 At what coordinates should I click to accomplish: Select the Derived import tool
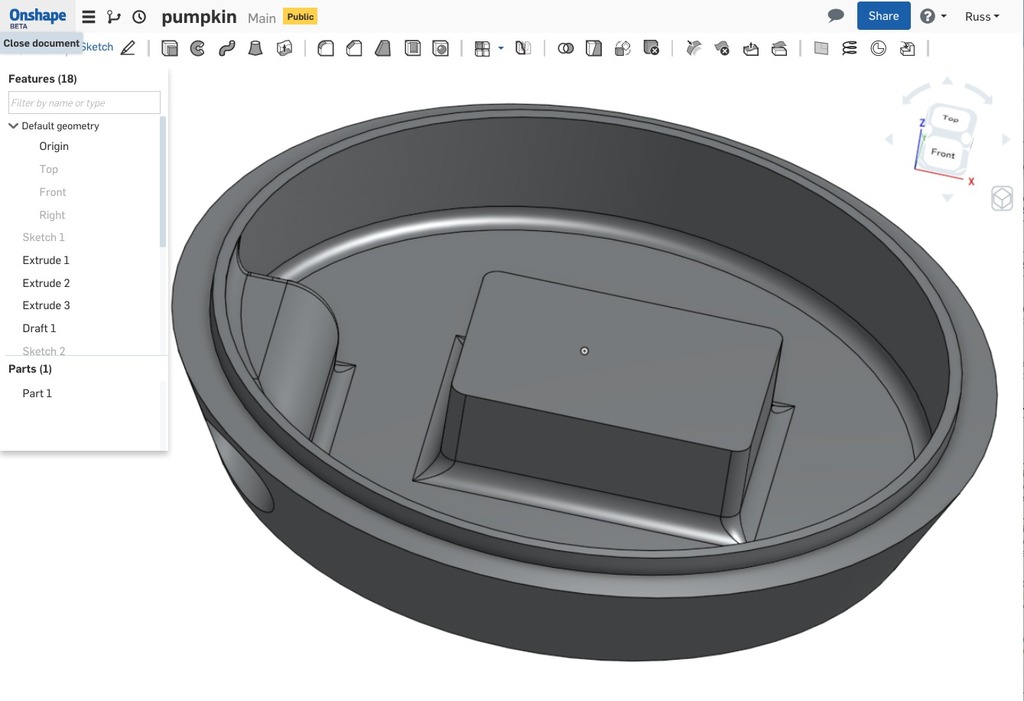click(x=907, y=48)
